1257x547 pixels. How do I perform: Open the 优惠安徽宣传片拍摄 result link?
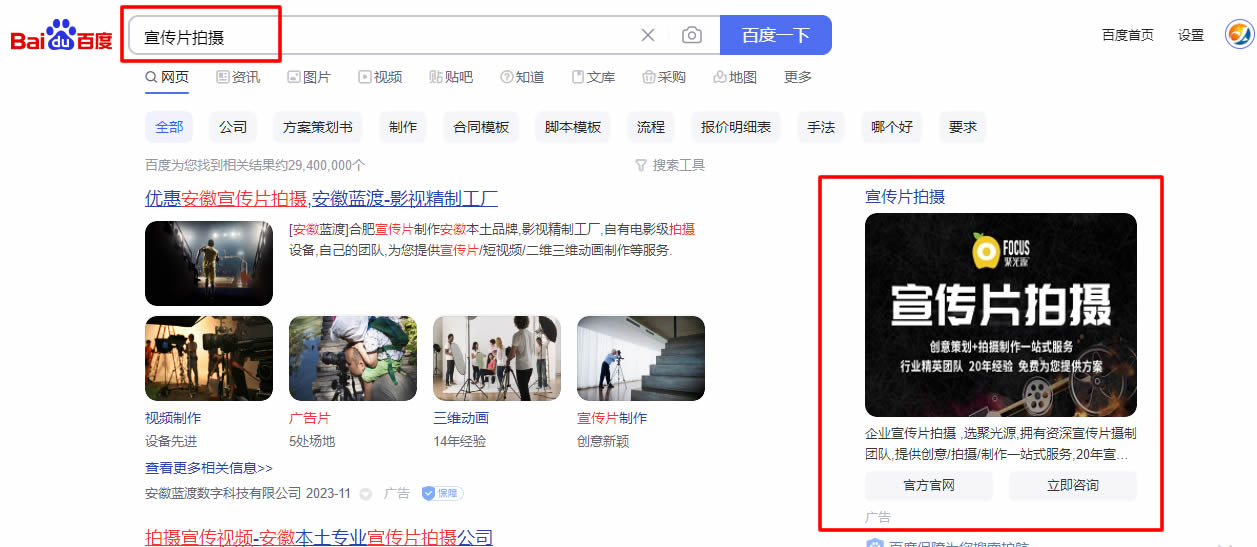(x=321, y=198)
